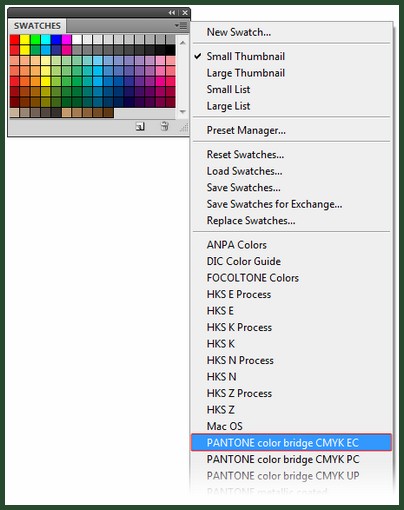Viewport: 404px width, 510px height.
Task: Select Load Swatches menu item
Action: point(244,171)
